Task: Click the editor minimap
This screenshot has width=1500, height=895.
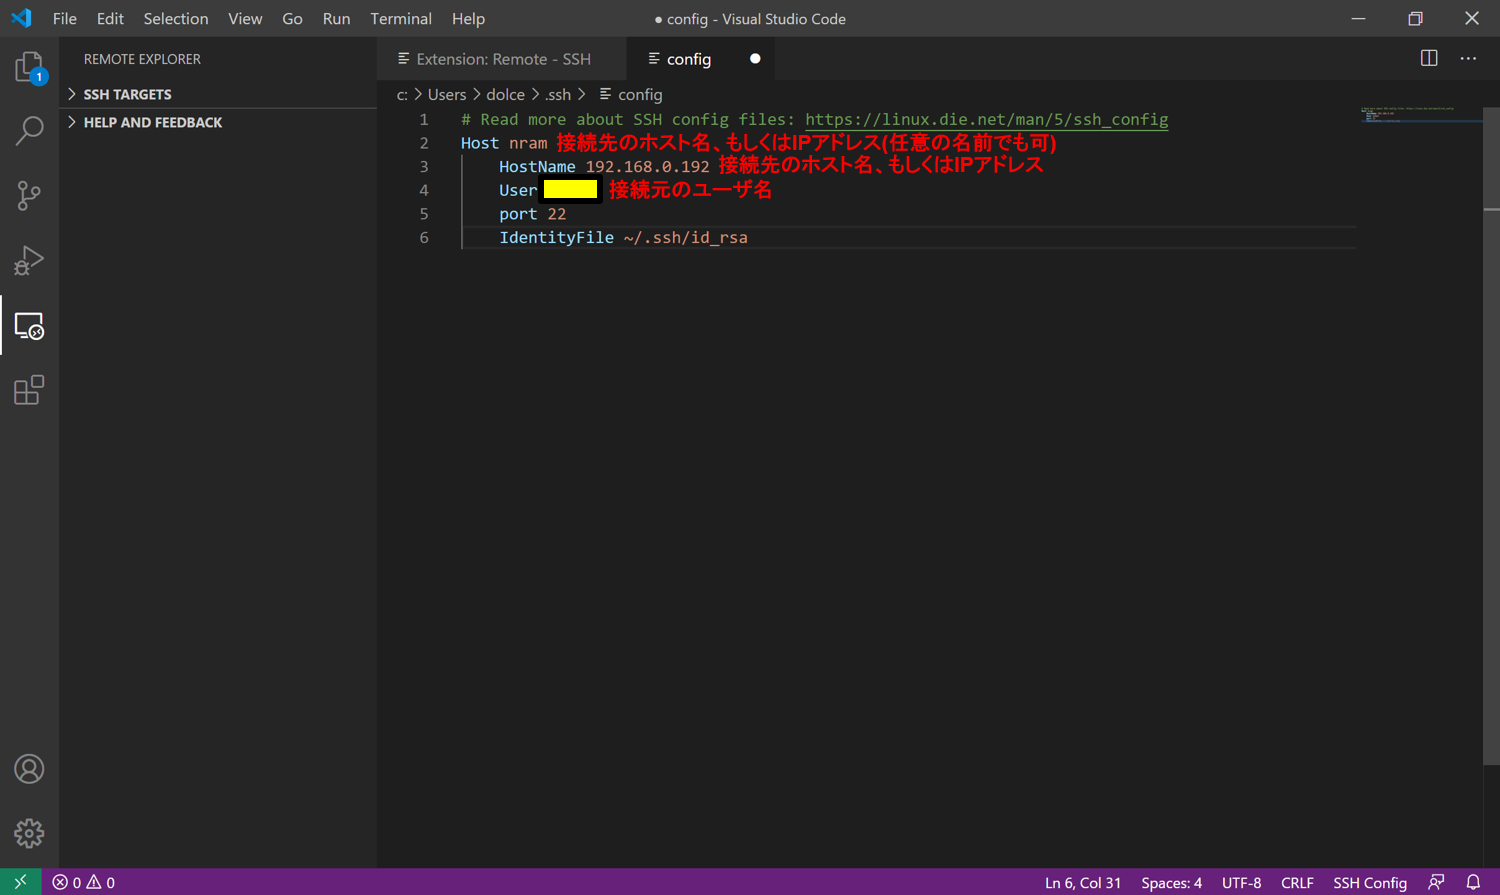Action: click(x=1419, y=115)
